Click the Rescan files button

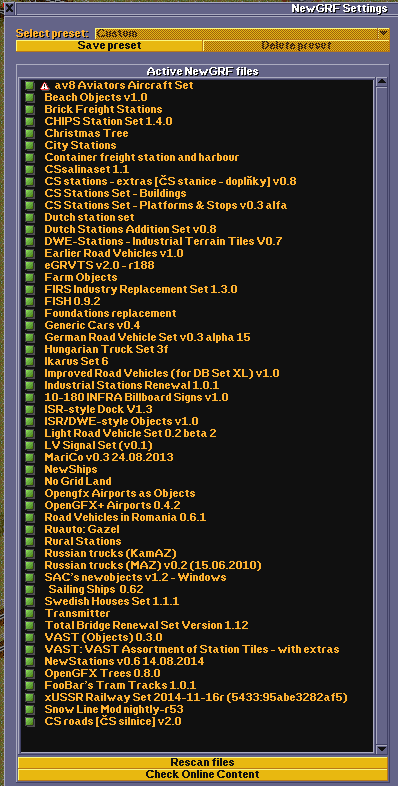[x=203, y=762]
